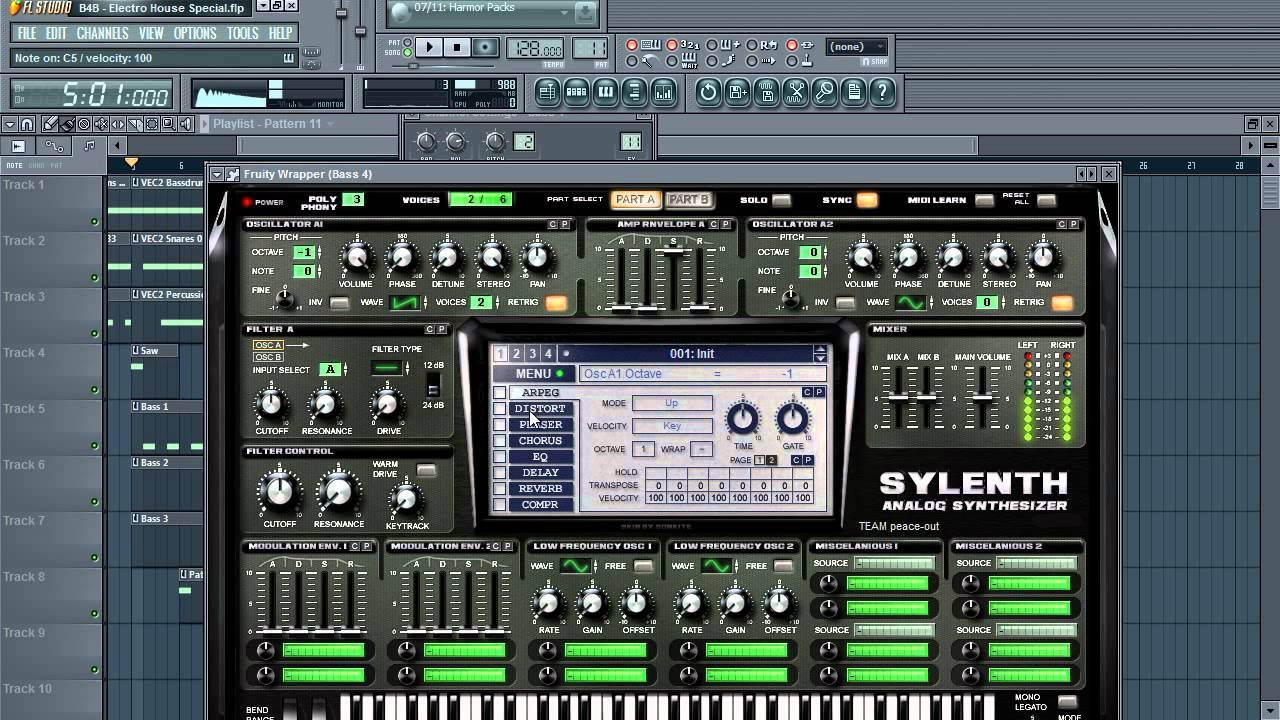Open the OPTIONS menu
This screenshot has width=1280, height=720.
(195, 33)
